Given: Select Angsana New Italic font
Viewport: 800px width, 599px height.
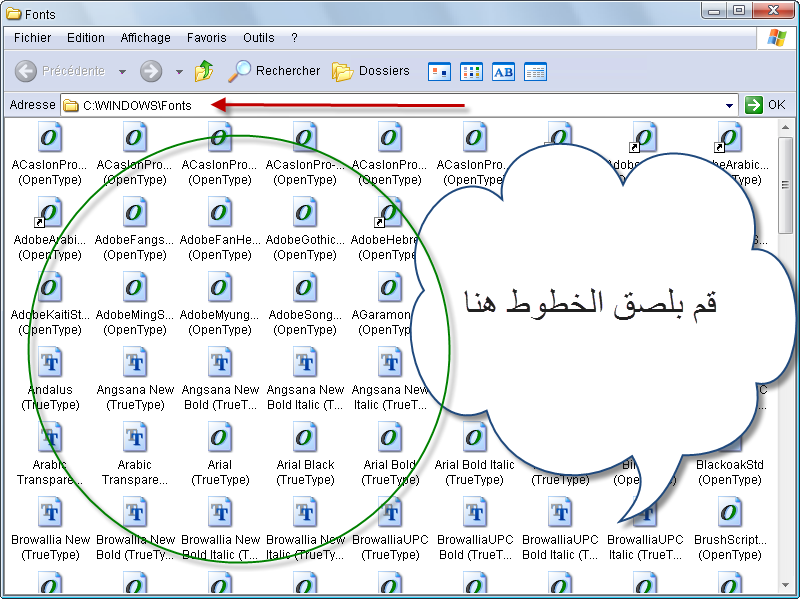Looking at the screenshot, I should [x=390, y=378].
